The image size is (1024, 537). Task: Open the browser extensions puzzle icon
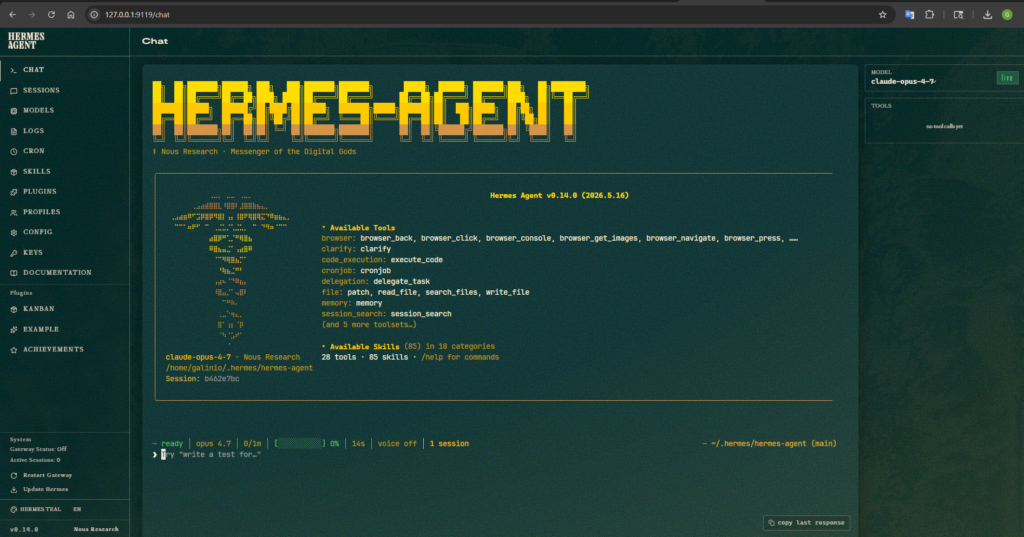click(x=929, y=14)
